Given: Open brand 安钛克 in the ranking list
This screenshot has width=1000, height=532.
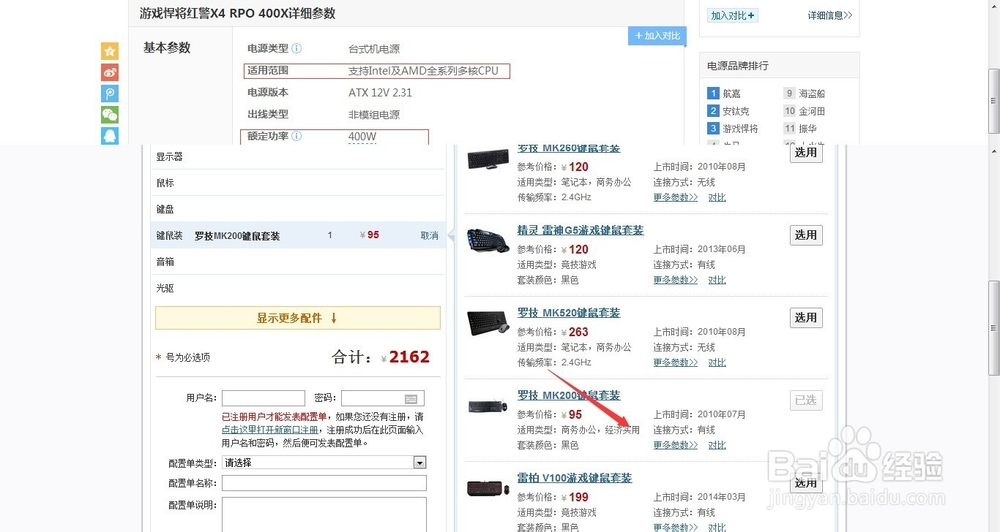Looking at the screenshot, I should click(x=735, y=111).
